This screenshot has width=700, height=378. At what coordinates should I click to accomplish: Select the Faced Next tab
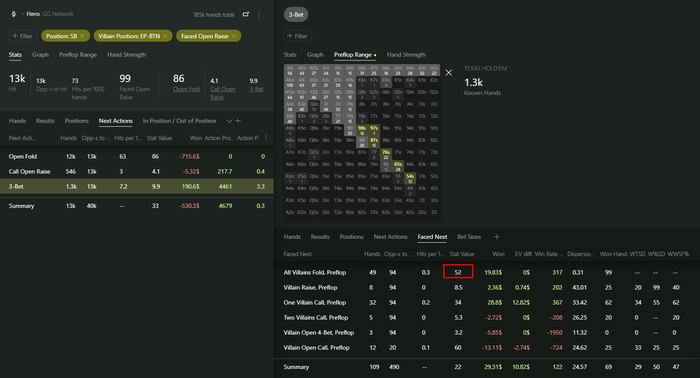tap(432, 237)
